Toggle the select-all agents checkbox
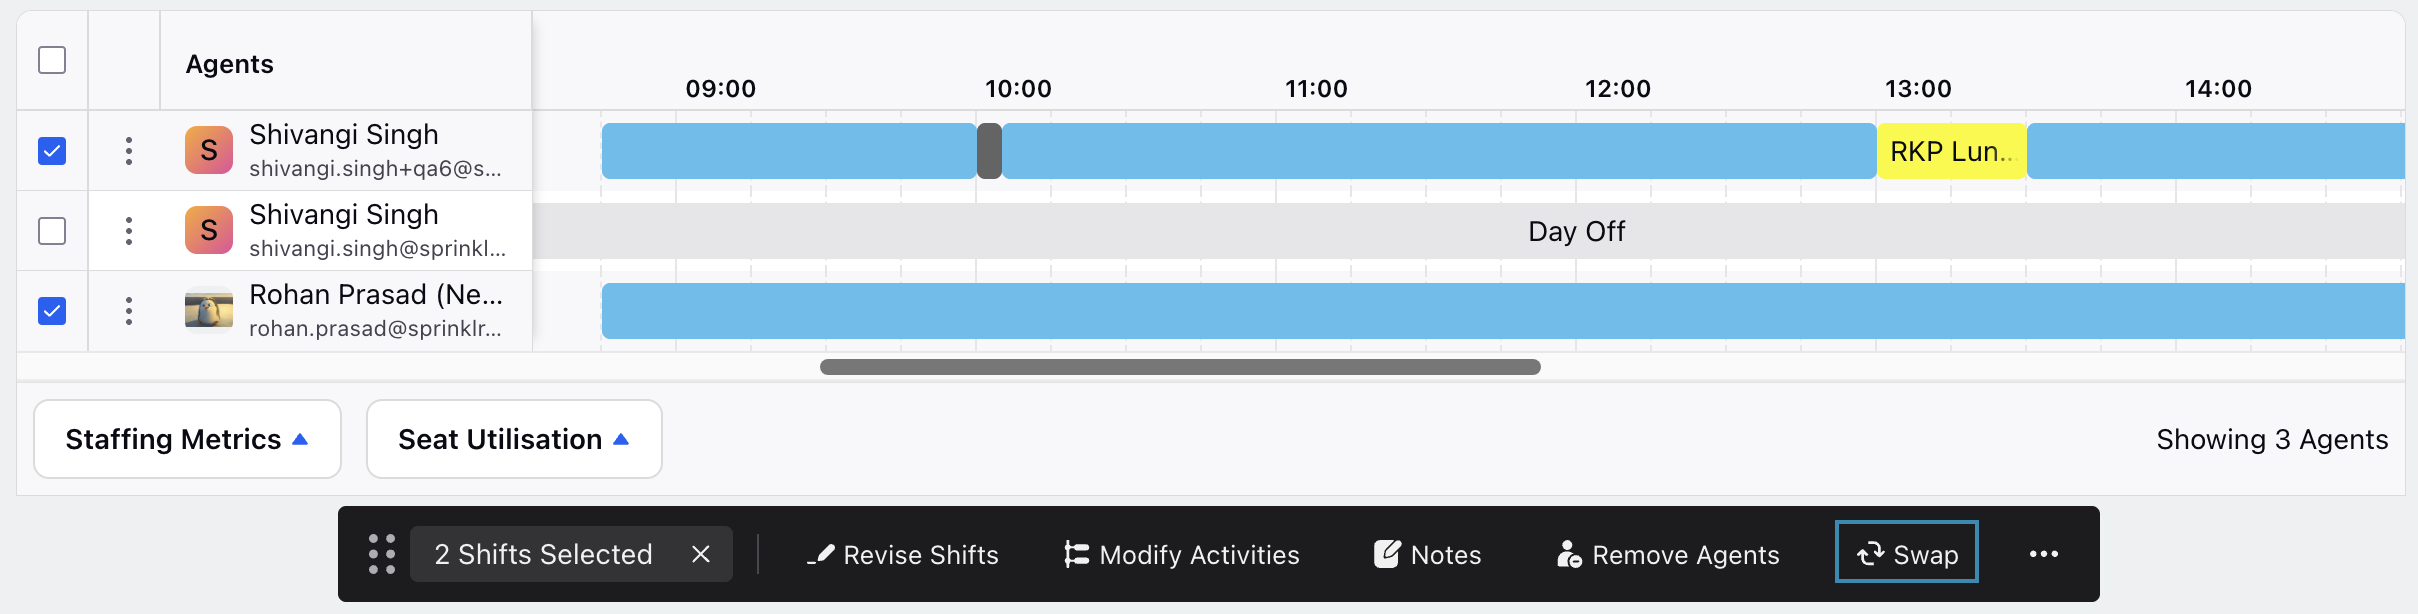 click(52, 60)
